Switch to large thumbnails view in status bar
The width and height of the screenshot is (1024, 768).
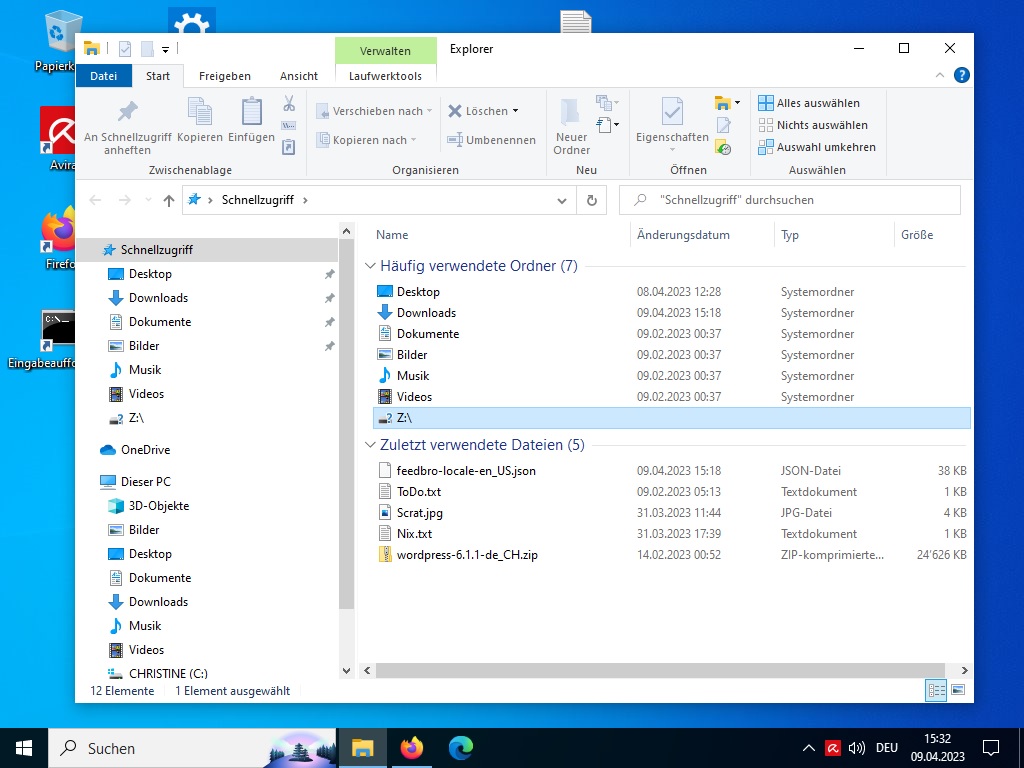(958, 690)
